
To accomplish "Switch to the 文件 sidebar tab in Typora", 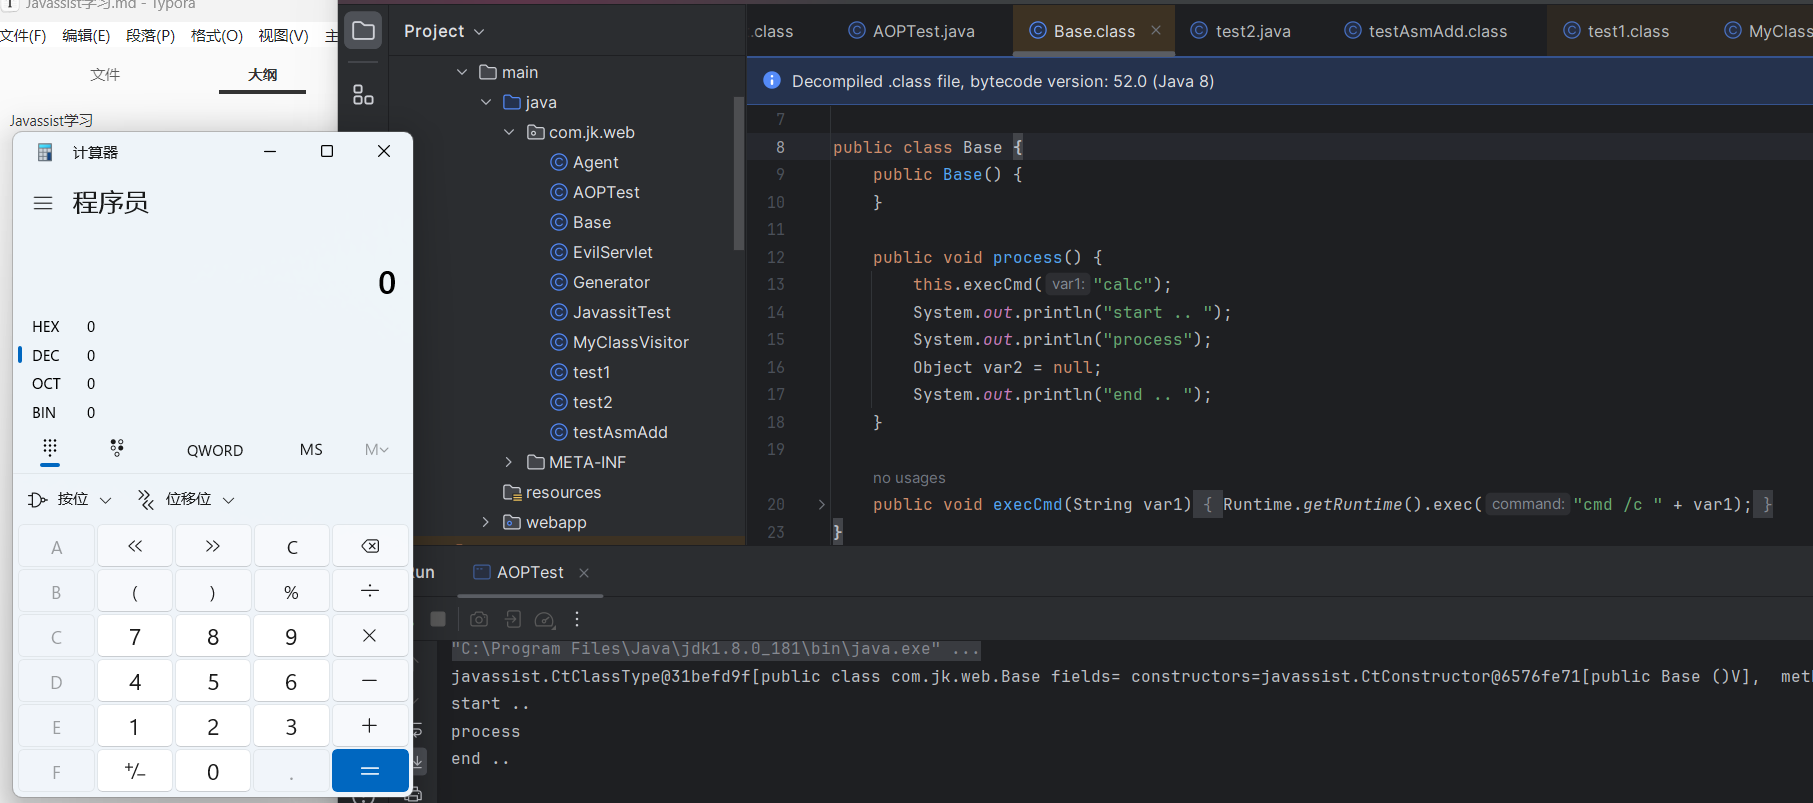I will 105,75.
